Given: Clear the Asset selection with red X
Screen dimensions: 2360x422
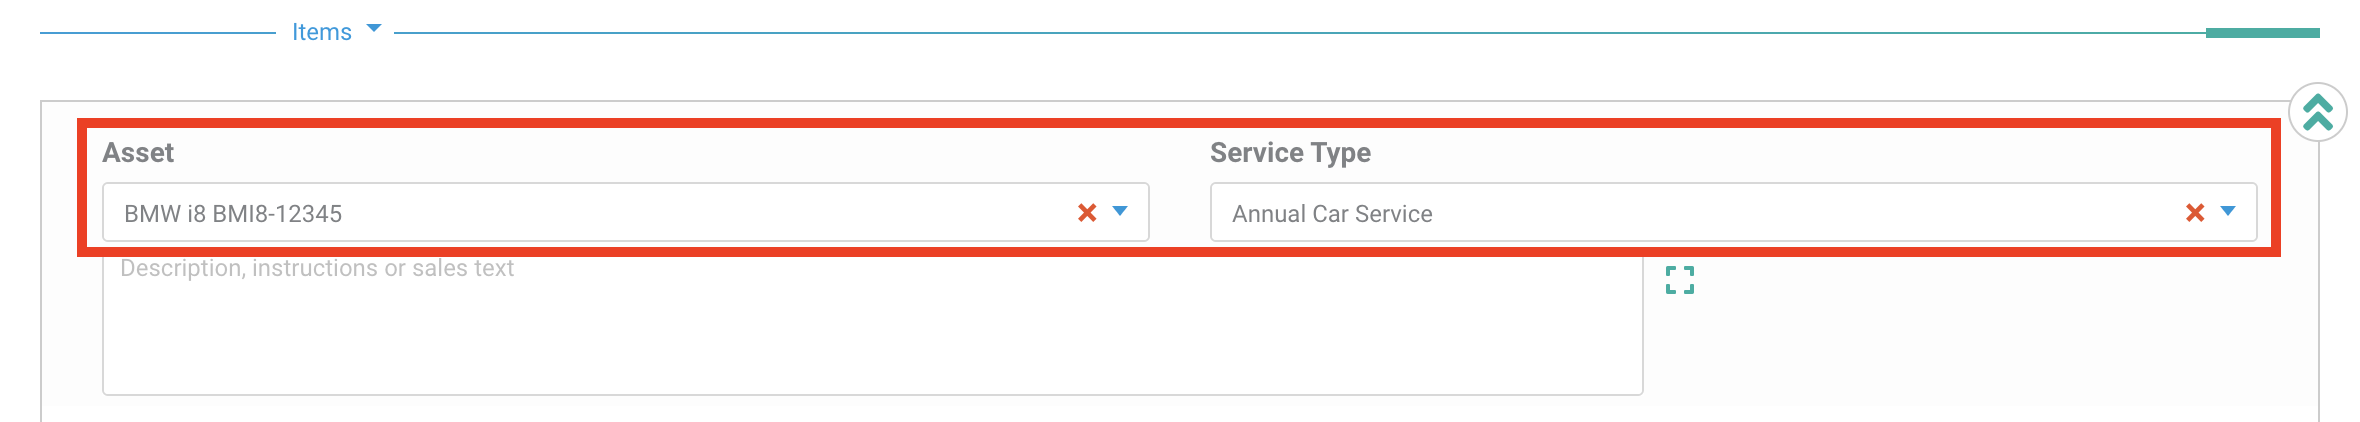Looking at the screenshot, I should (x=1087, y=212).
